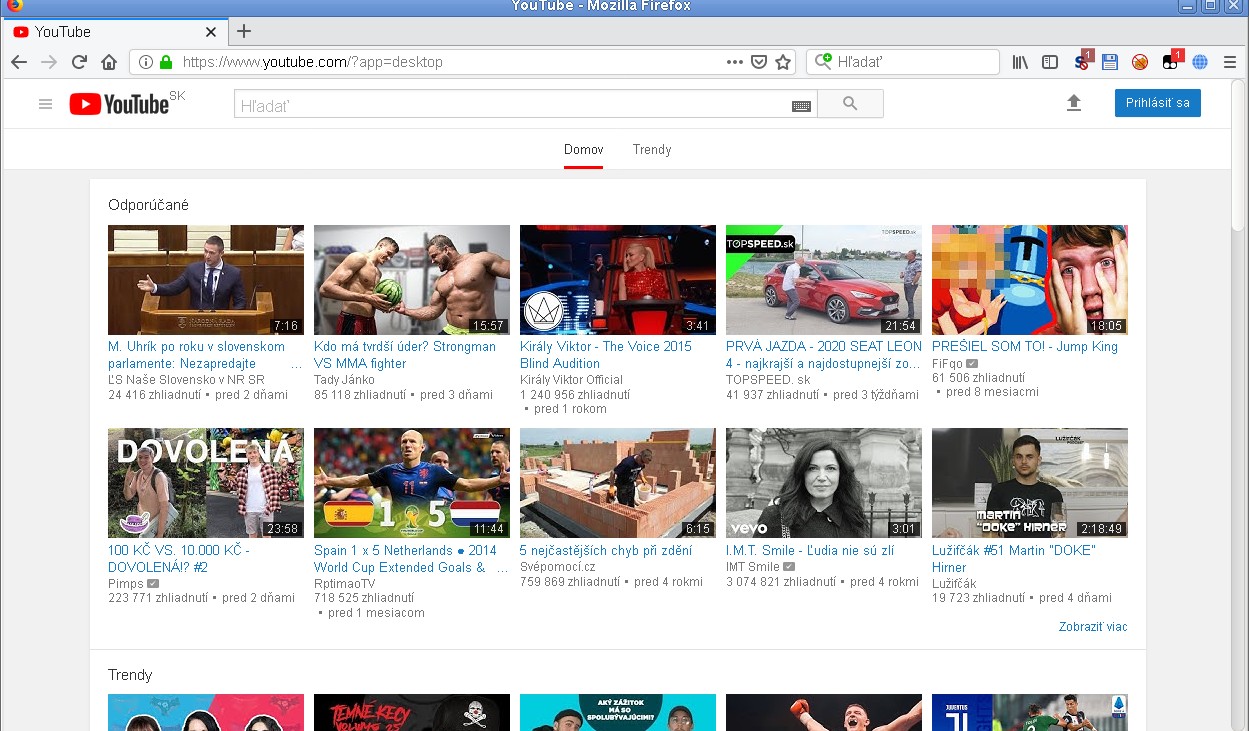Play the vevo black-and-white thumbnail (3:01)
This screenshot has width=1249, height=731.
[x=824, y=484]
